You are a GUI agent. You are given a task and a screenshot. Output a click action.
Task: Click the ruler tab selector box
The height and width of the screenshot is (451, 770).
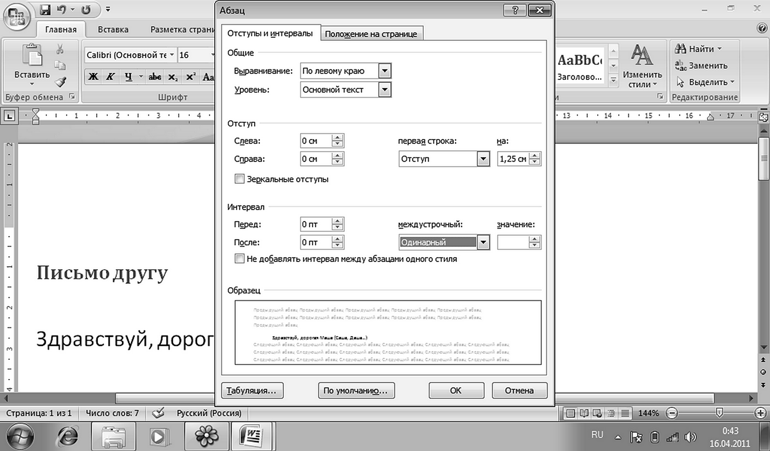click(x=9, y=116)
